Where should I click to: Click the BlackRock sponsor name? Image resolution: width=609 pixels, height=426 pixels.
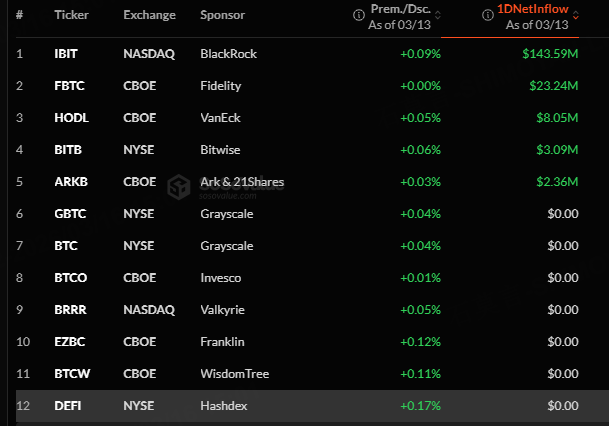pos(228,54)
